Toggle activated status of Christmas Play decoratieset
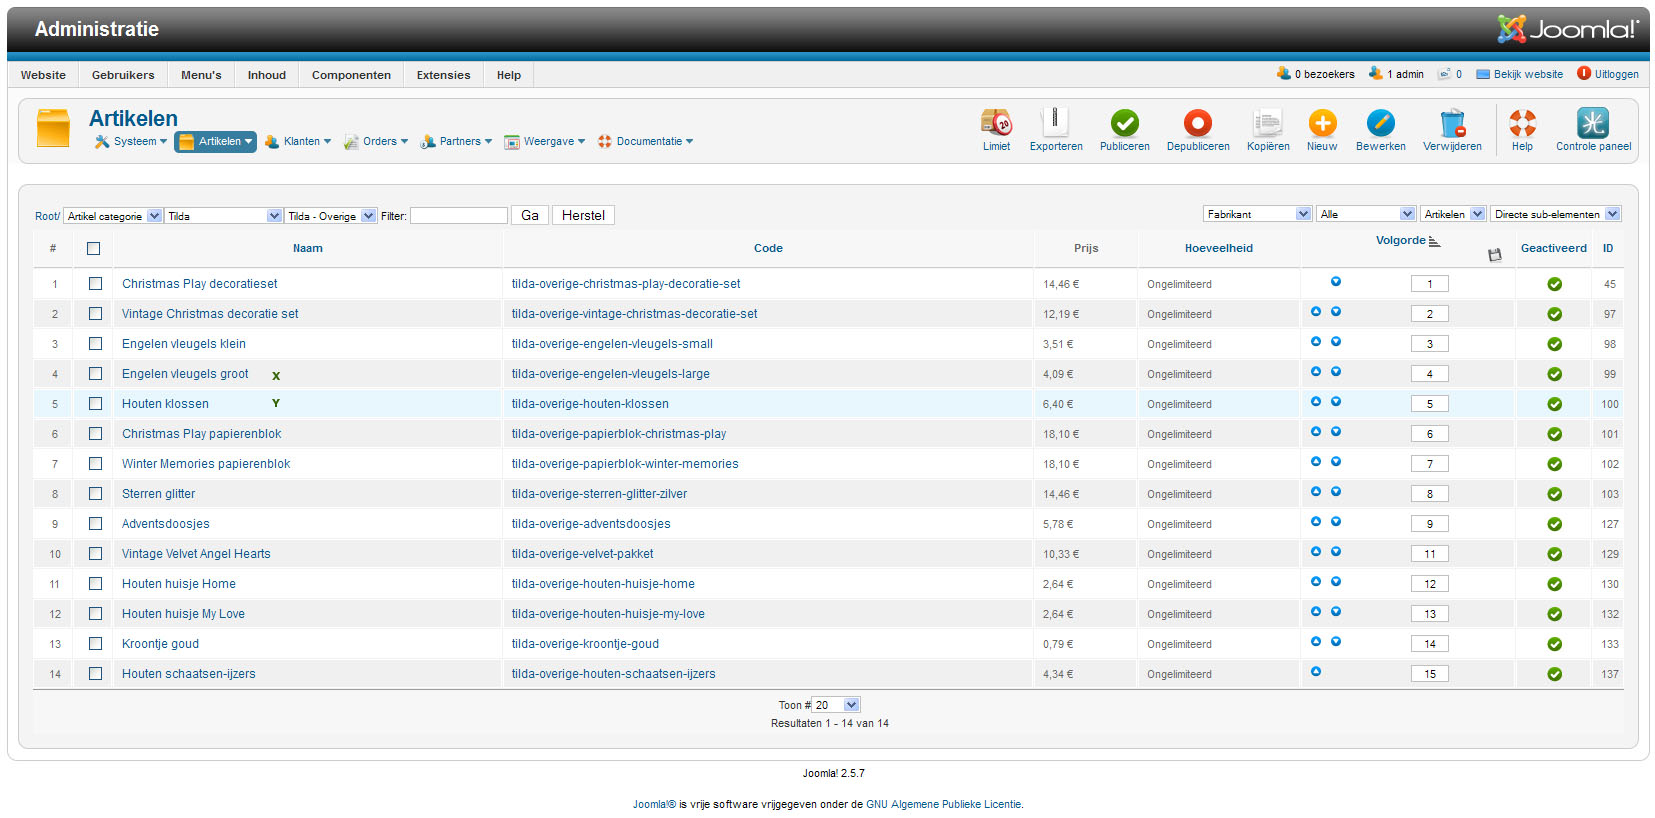Image resolution: width=1655 pixels, height=818 pixels. click(x=1554, y=284)
